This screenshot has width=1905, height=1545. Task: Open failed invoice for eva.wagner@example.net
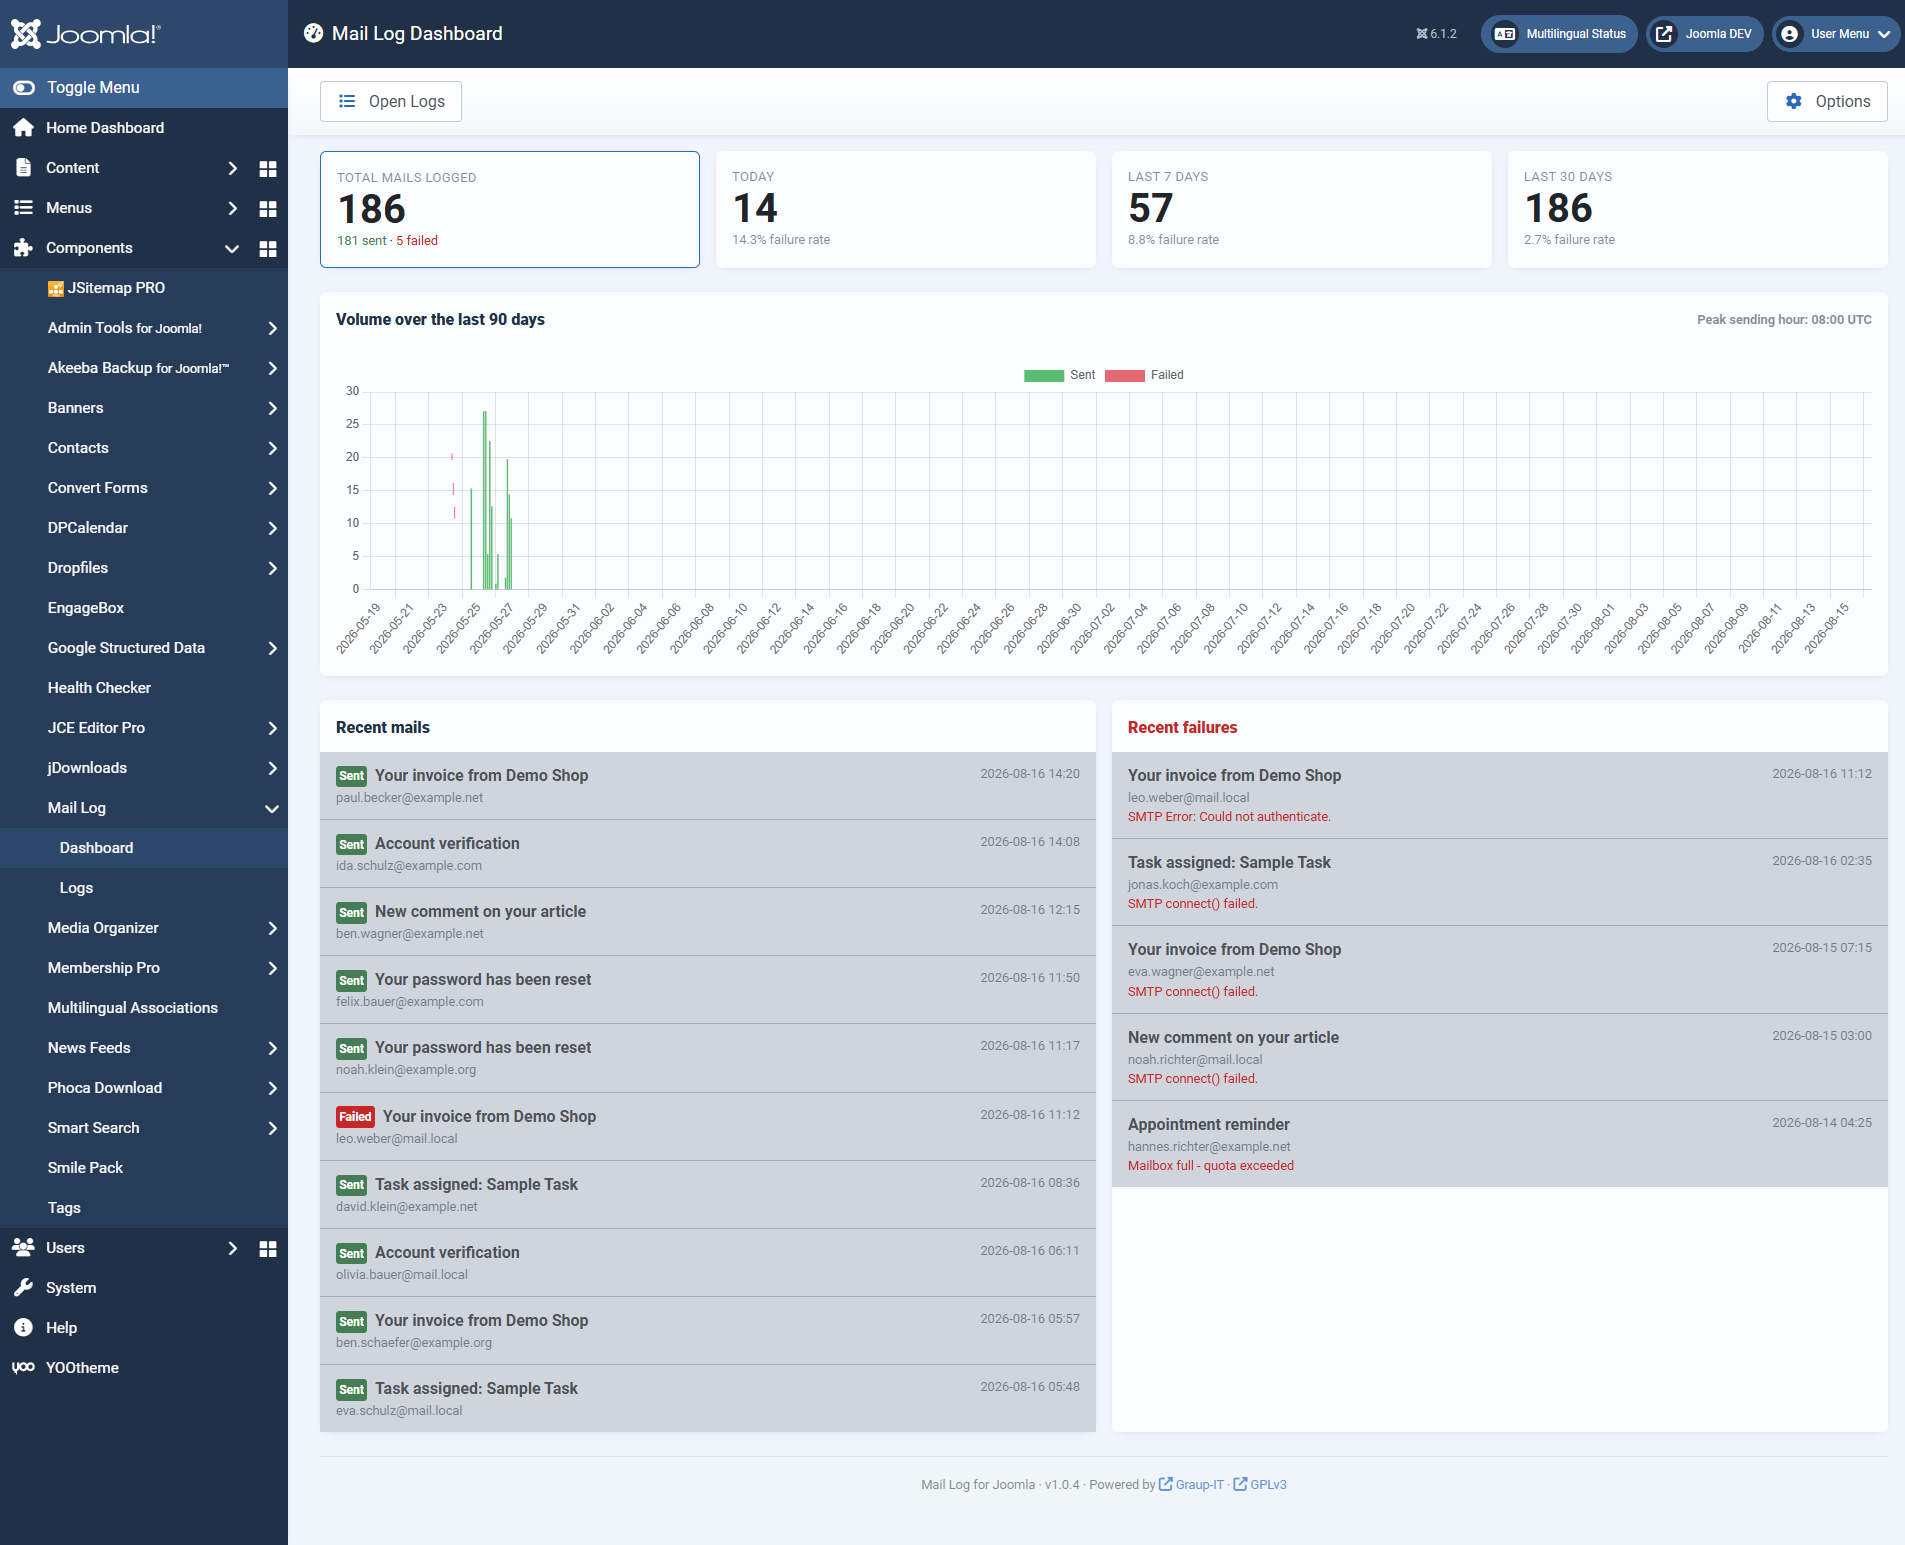click(x=1500, y=970)
